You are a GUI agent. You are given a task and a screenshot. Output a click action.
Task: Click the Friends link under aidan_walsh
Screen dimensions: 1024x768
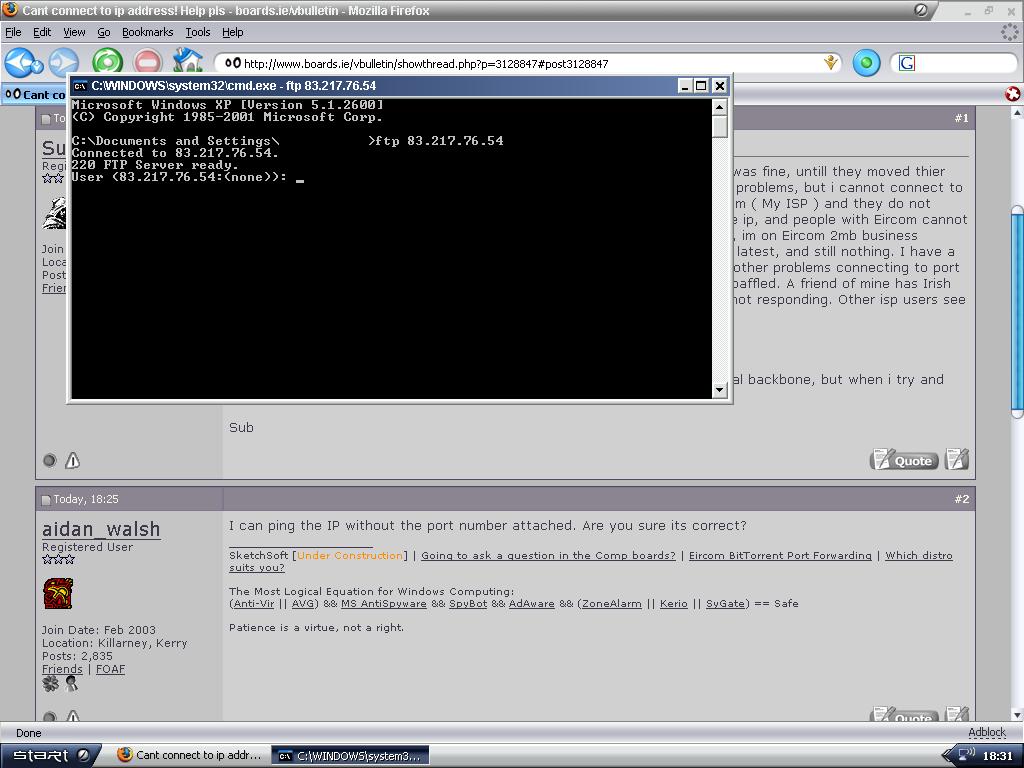coord(62,669)
